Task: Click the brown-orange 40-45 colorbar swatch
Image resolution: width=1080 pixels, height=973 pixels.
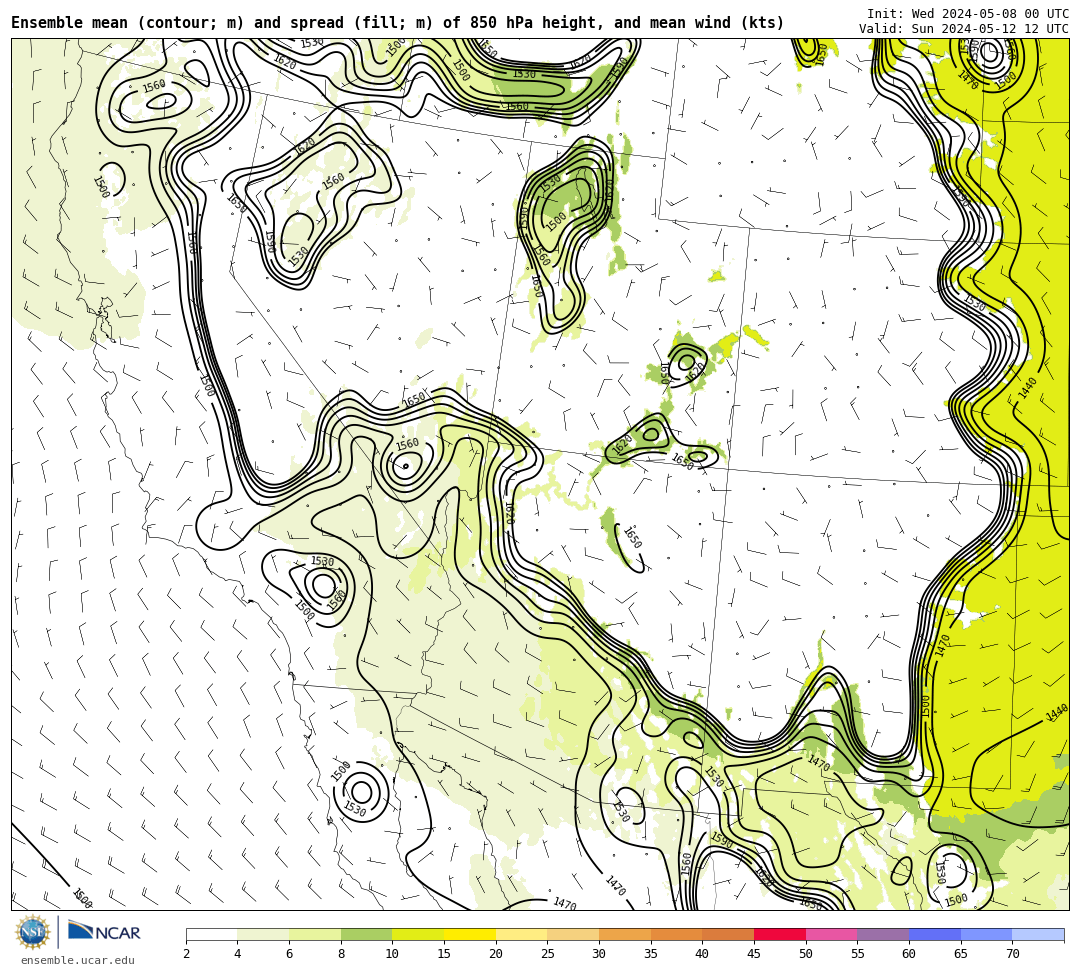Action: point(728,934)
